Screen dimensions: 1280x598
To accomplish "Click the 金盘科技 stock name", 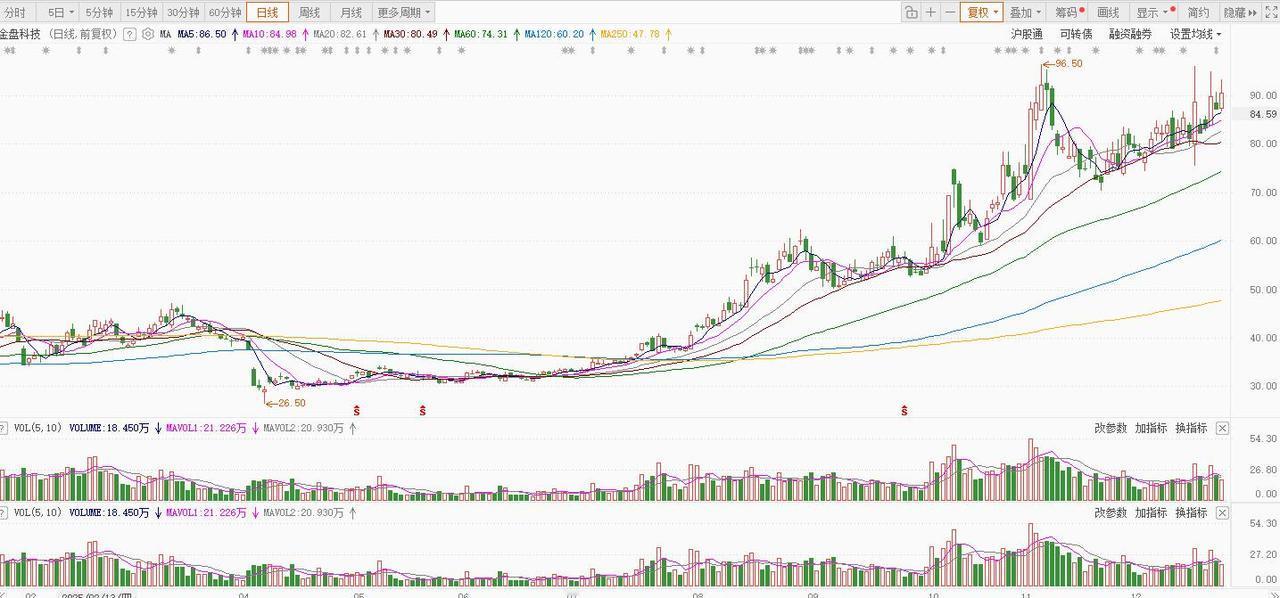I will click(x=20, y=34).
